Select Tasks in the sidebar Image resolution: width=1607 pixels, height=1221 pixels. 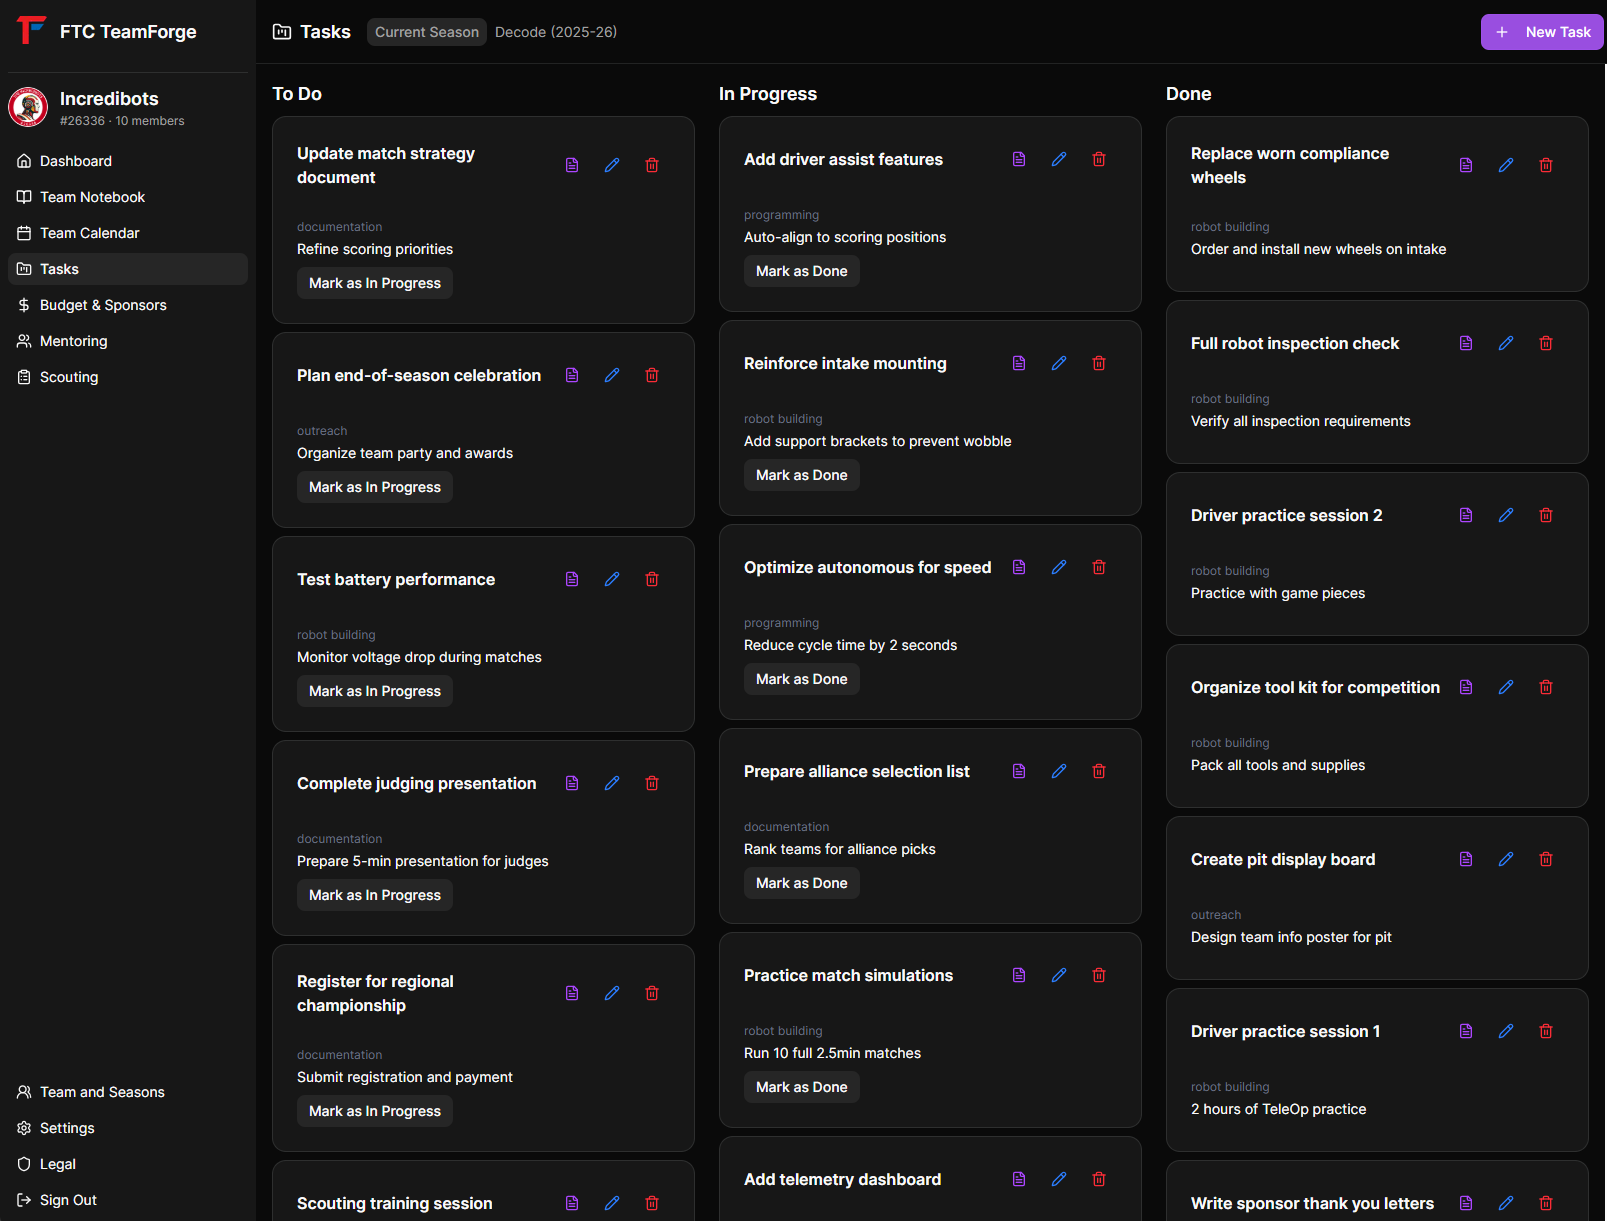point(59,268)
